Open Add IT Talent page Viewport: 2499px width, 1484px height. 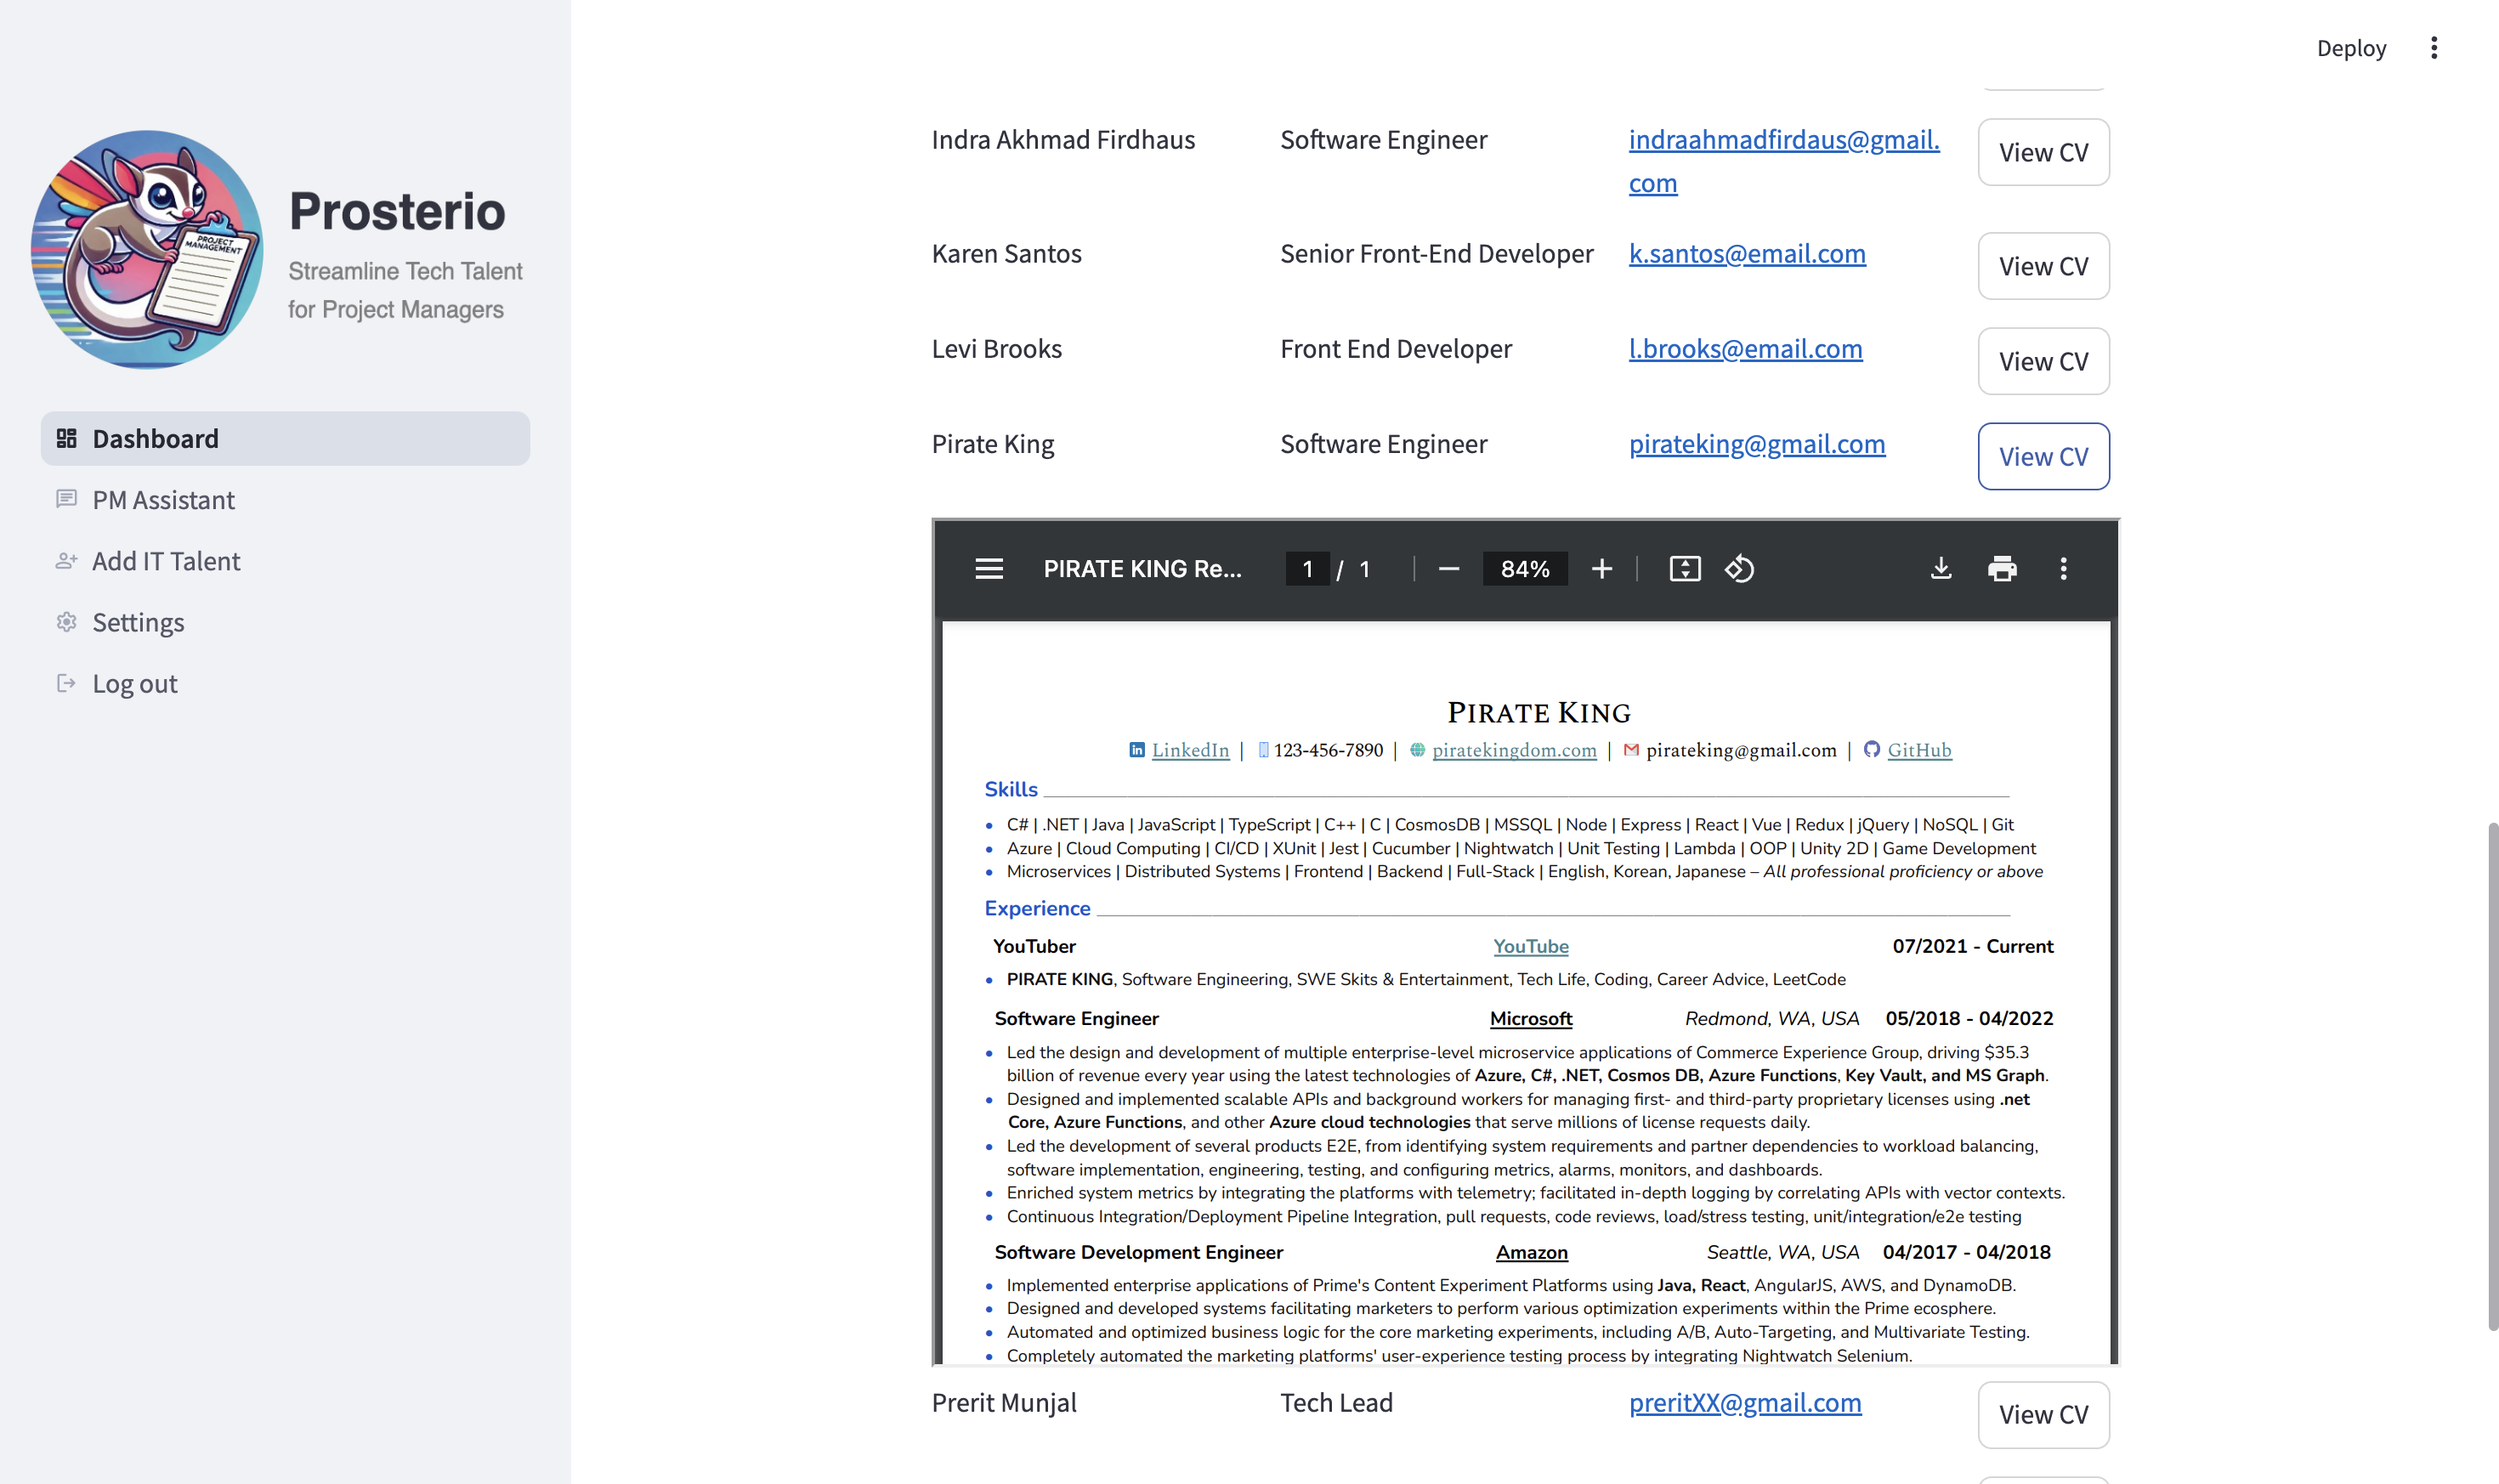(x=166, y=561)
